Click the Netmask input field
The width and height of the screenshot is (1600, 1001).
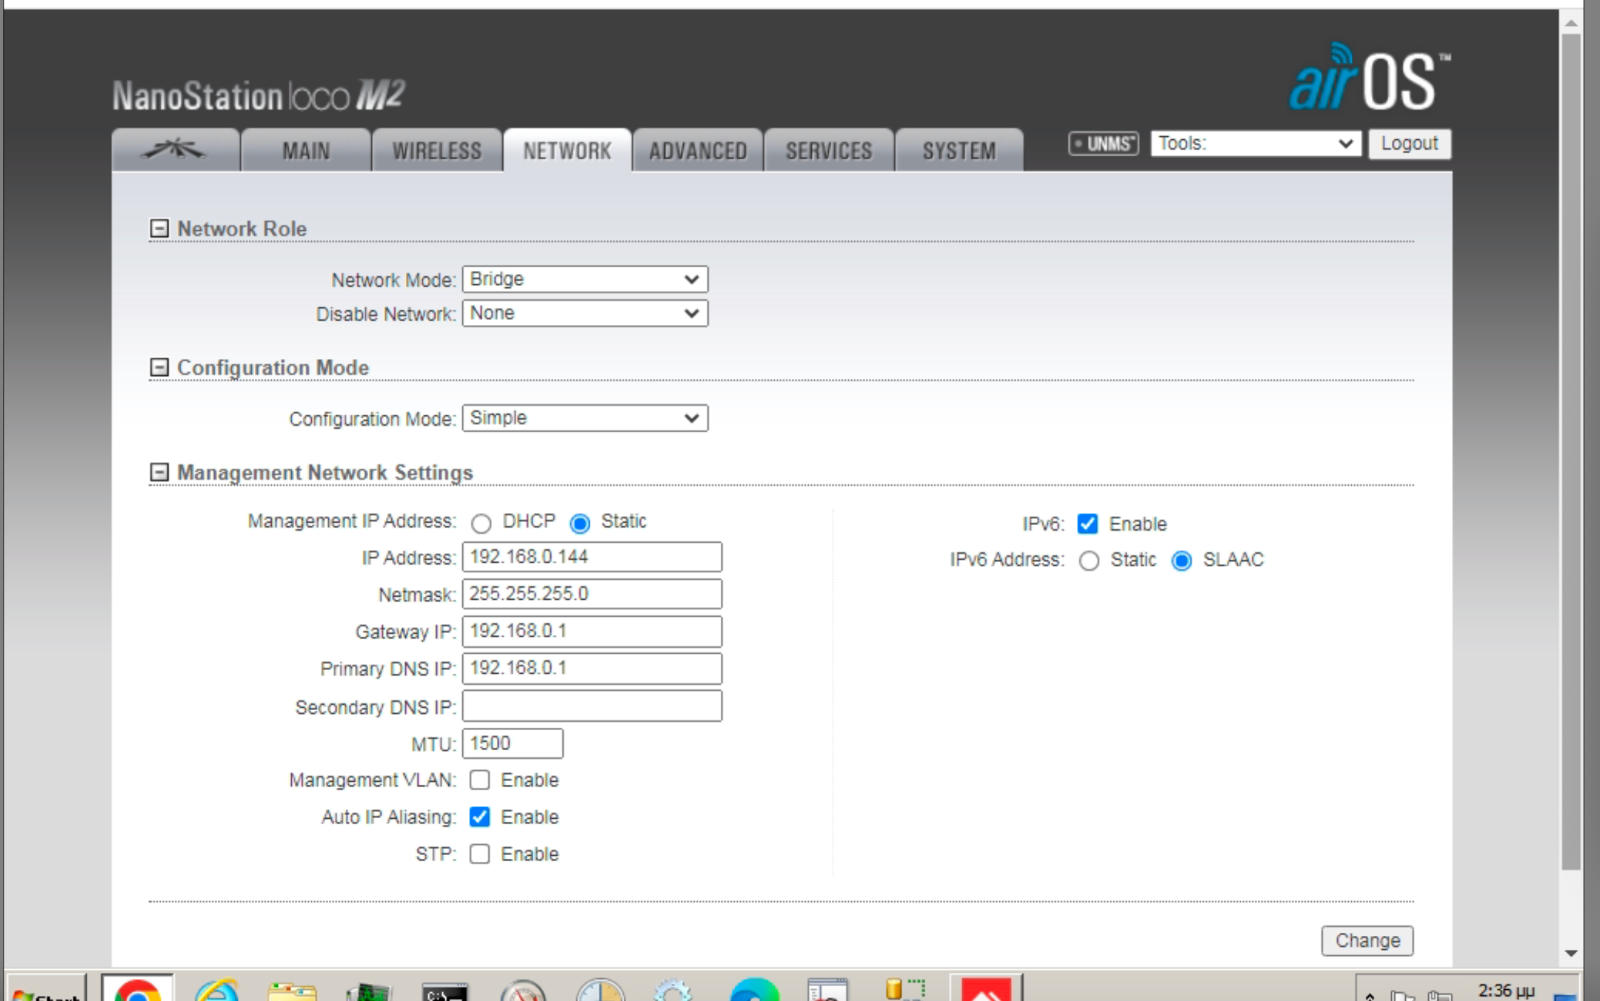(592, 594)
